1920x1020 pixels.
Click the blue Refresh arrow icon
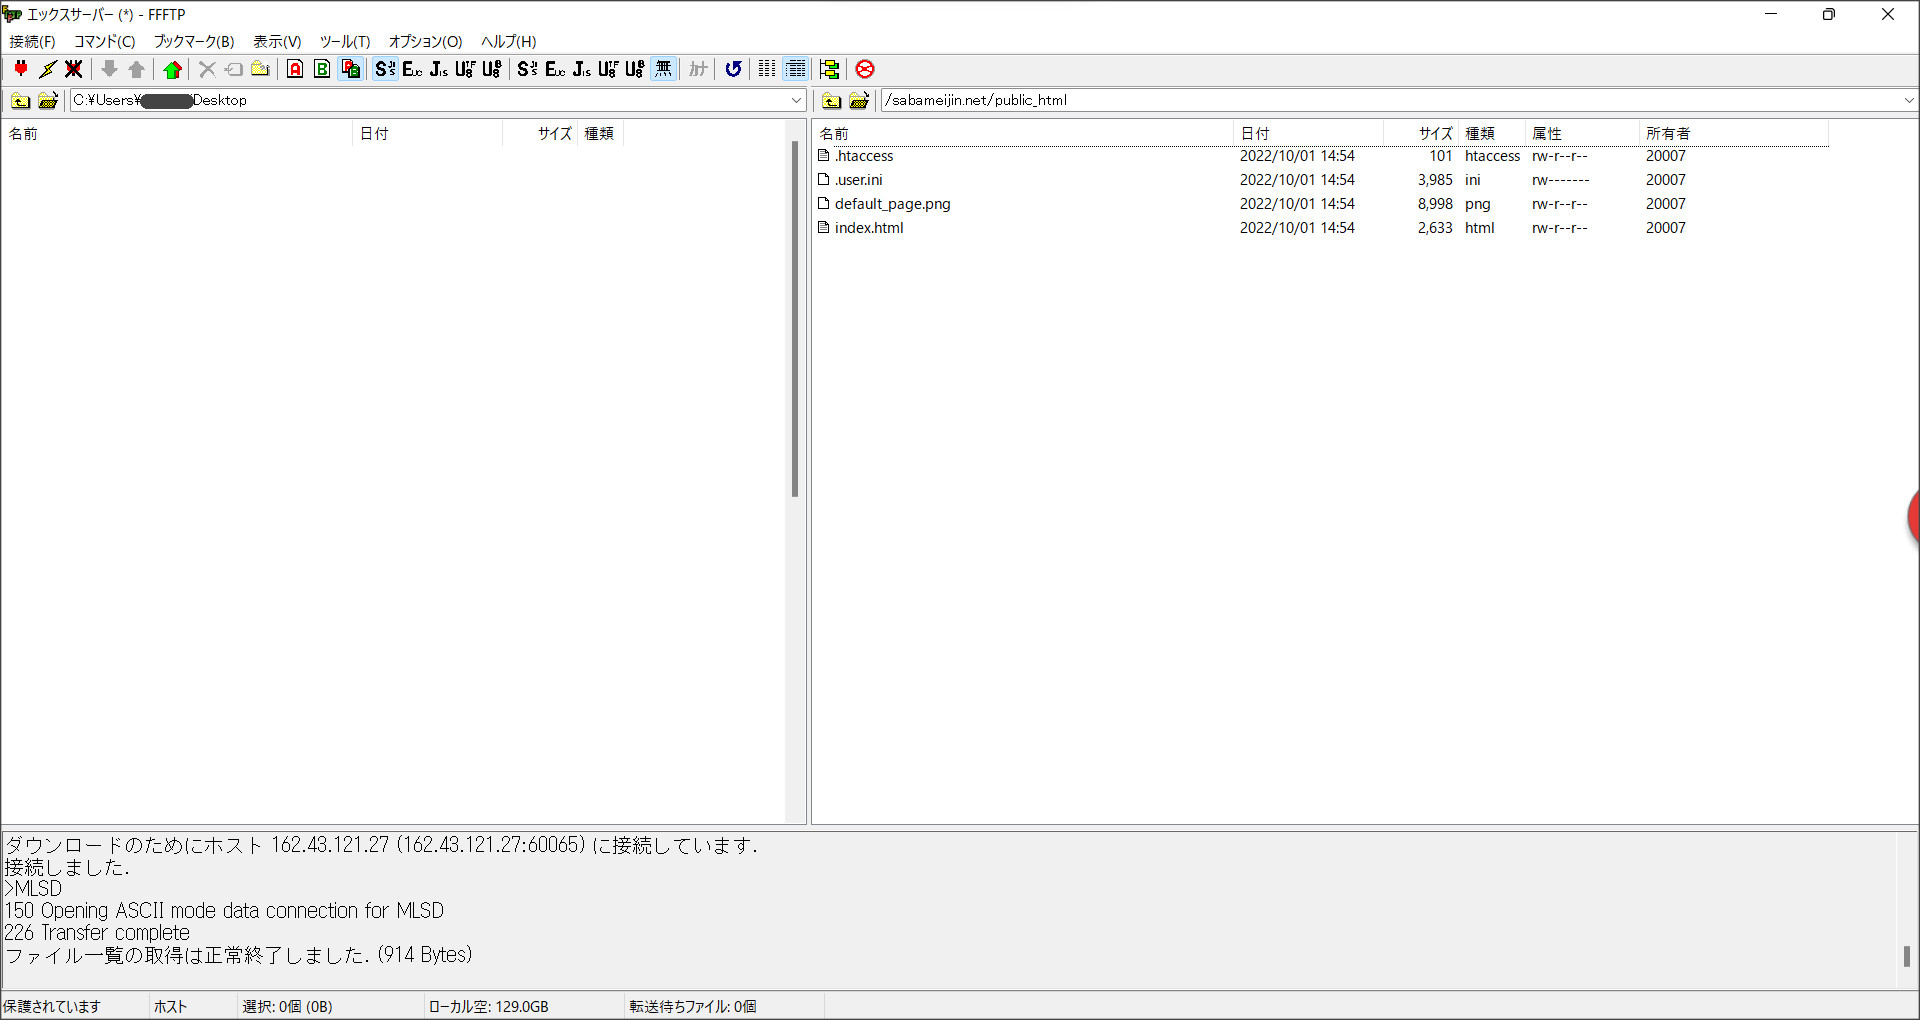pos(733,69)
